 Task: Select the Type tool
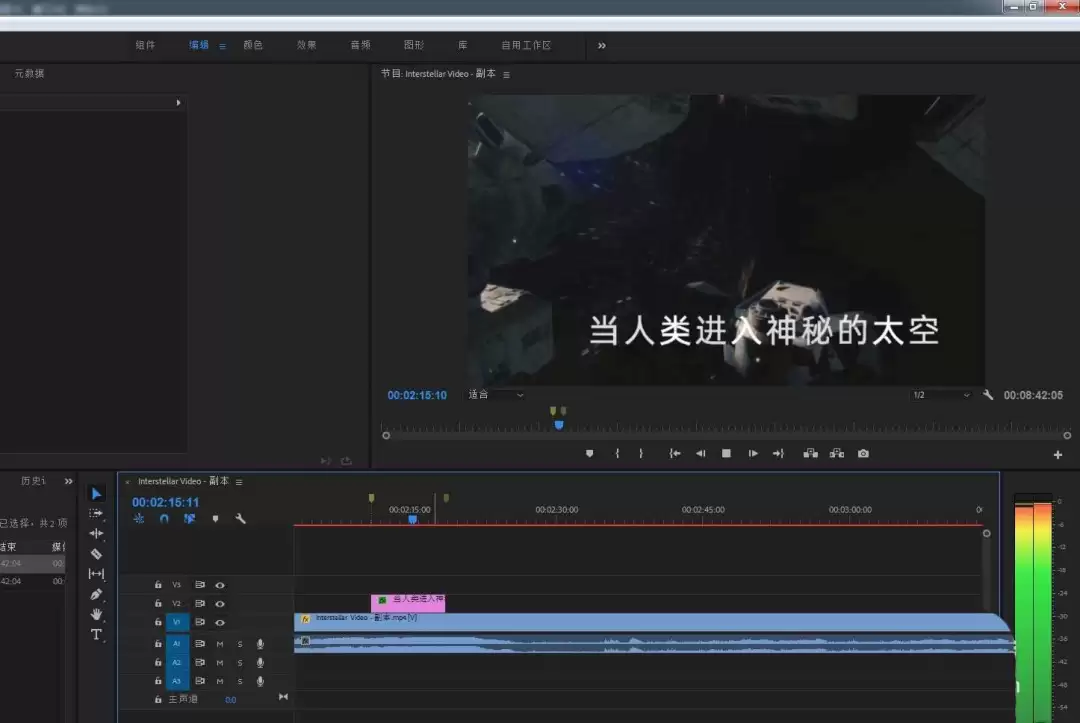(96, 634)
